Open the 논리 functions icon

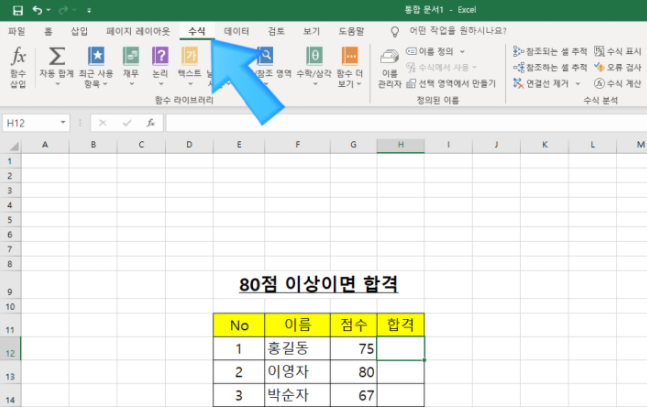pyautogui.click(x=160, y=56)
